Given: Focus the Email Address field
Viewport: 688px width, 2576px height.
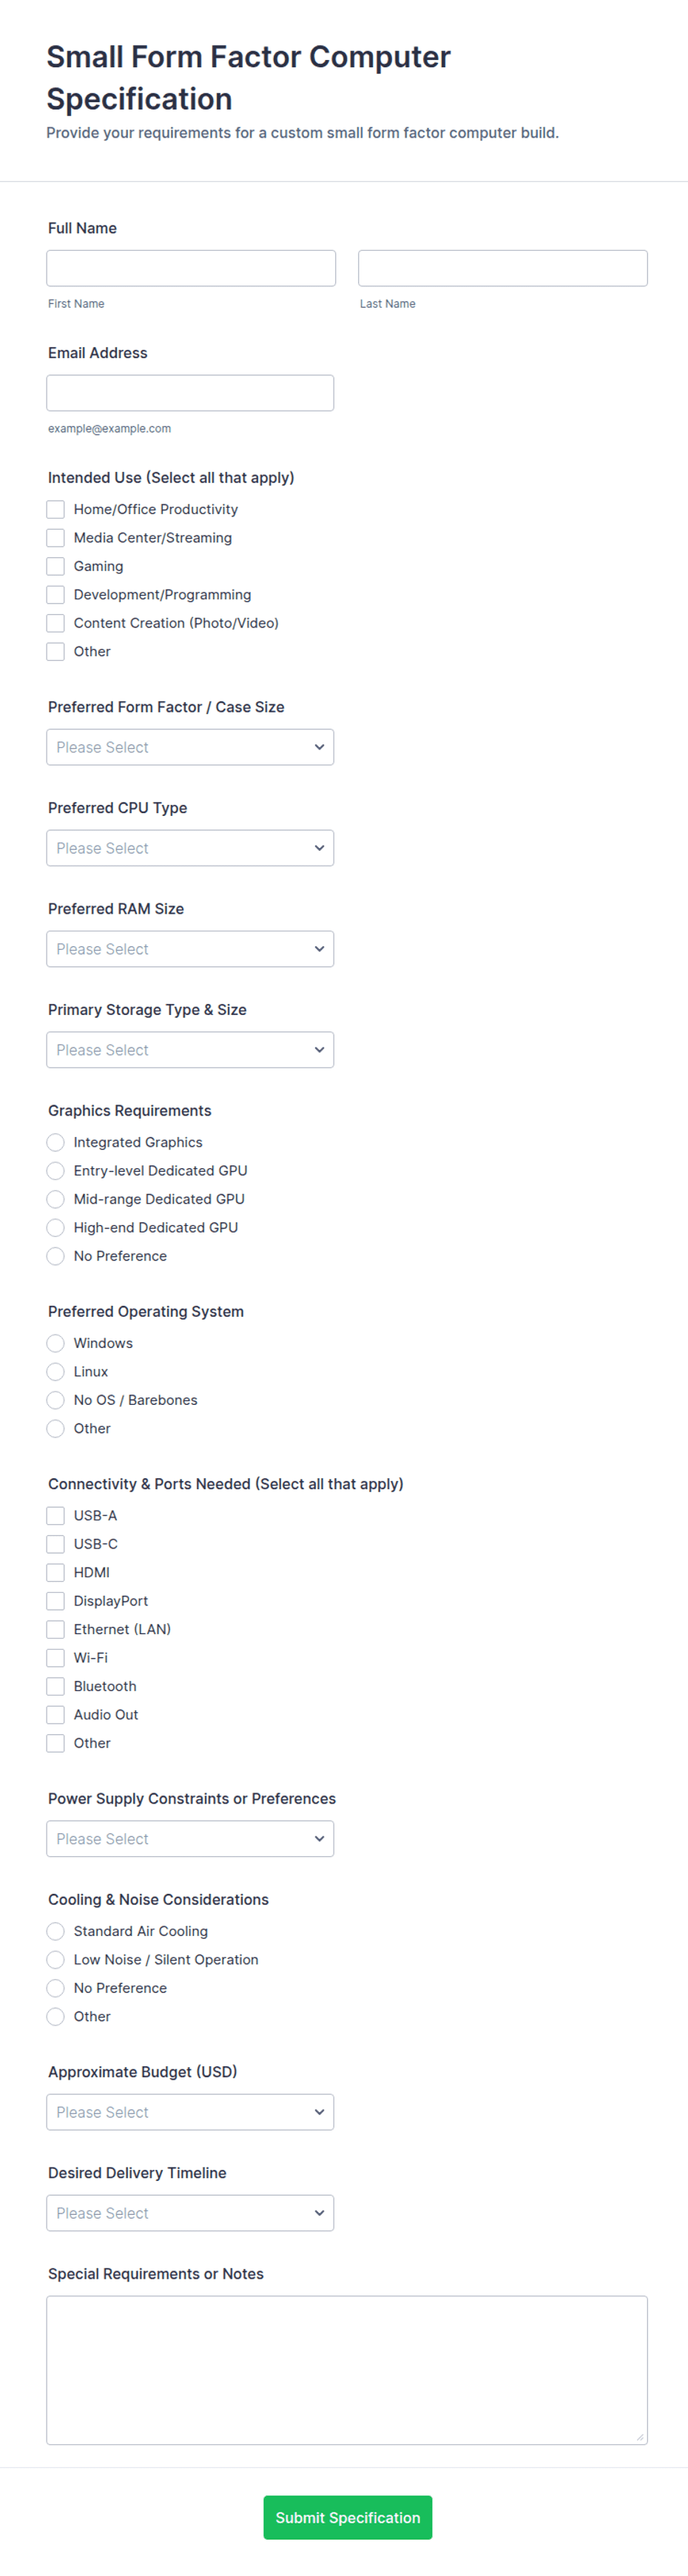Looking at the screenshot, I should click(190, 393).
